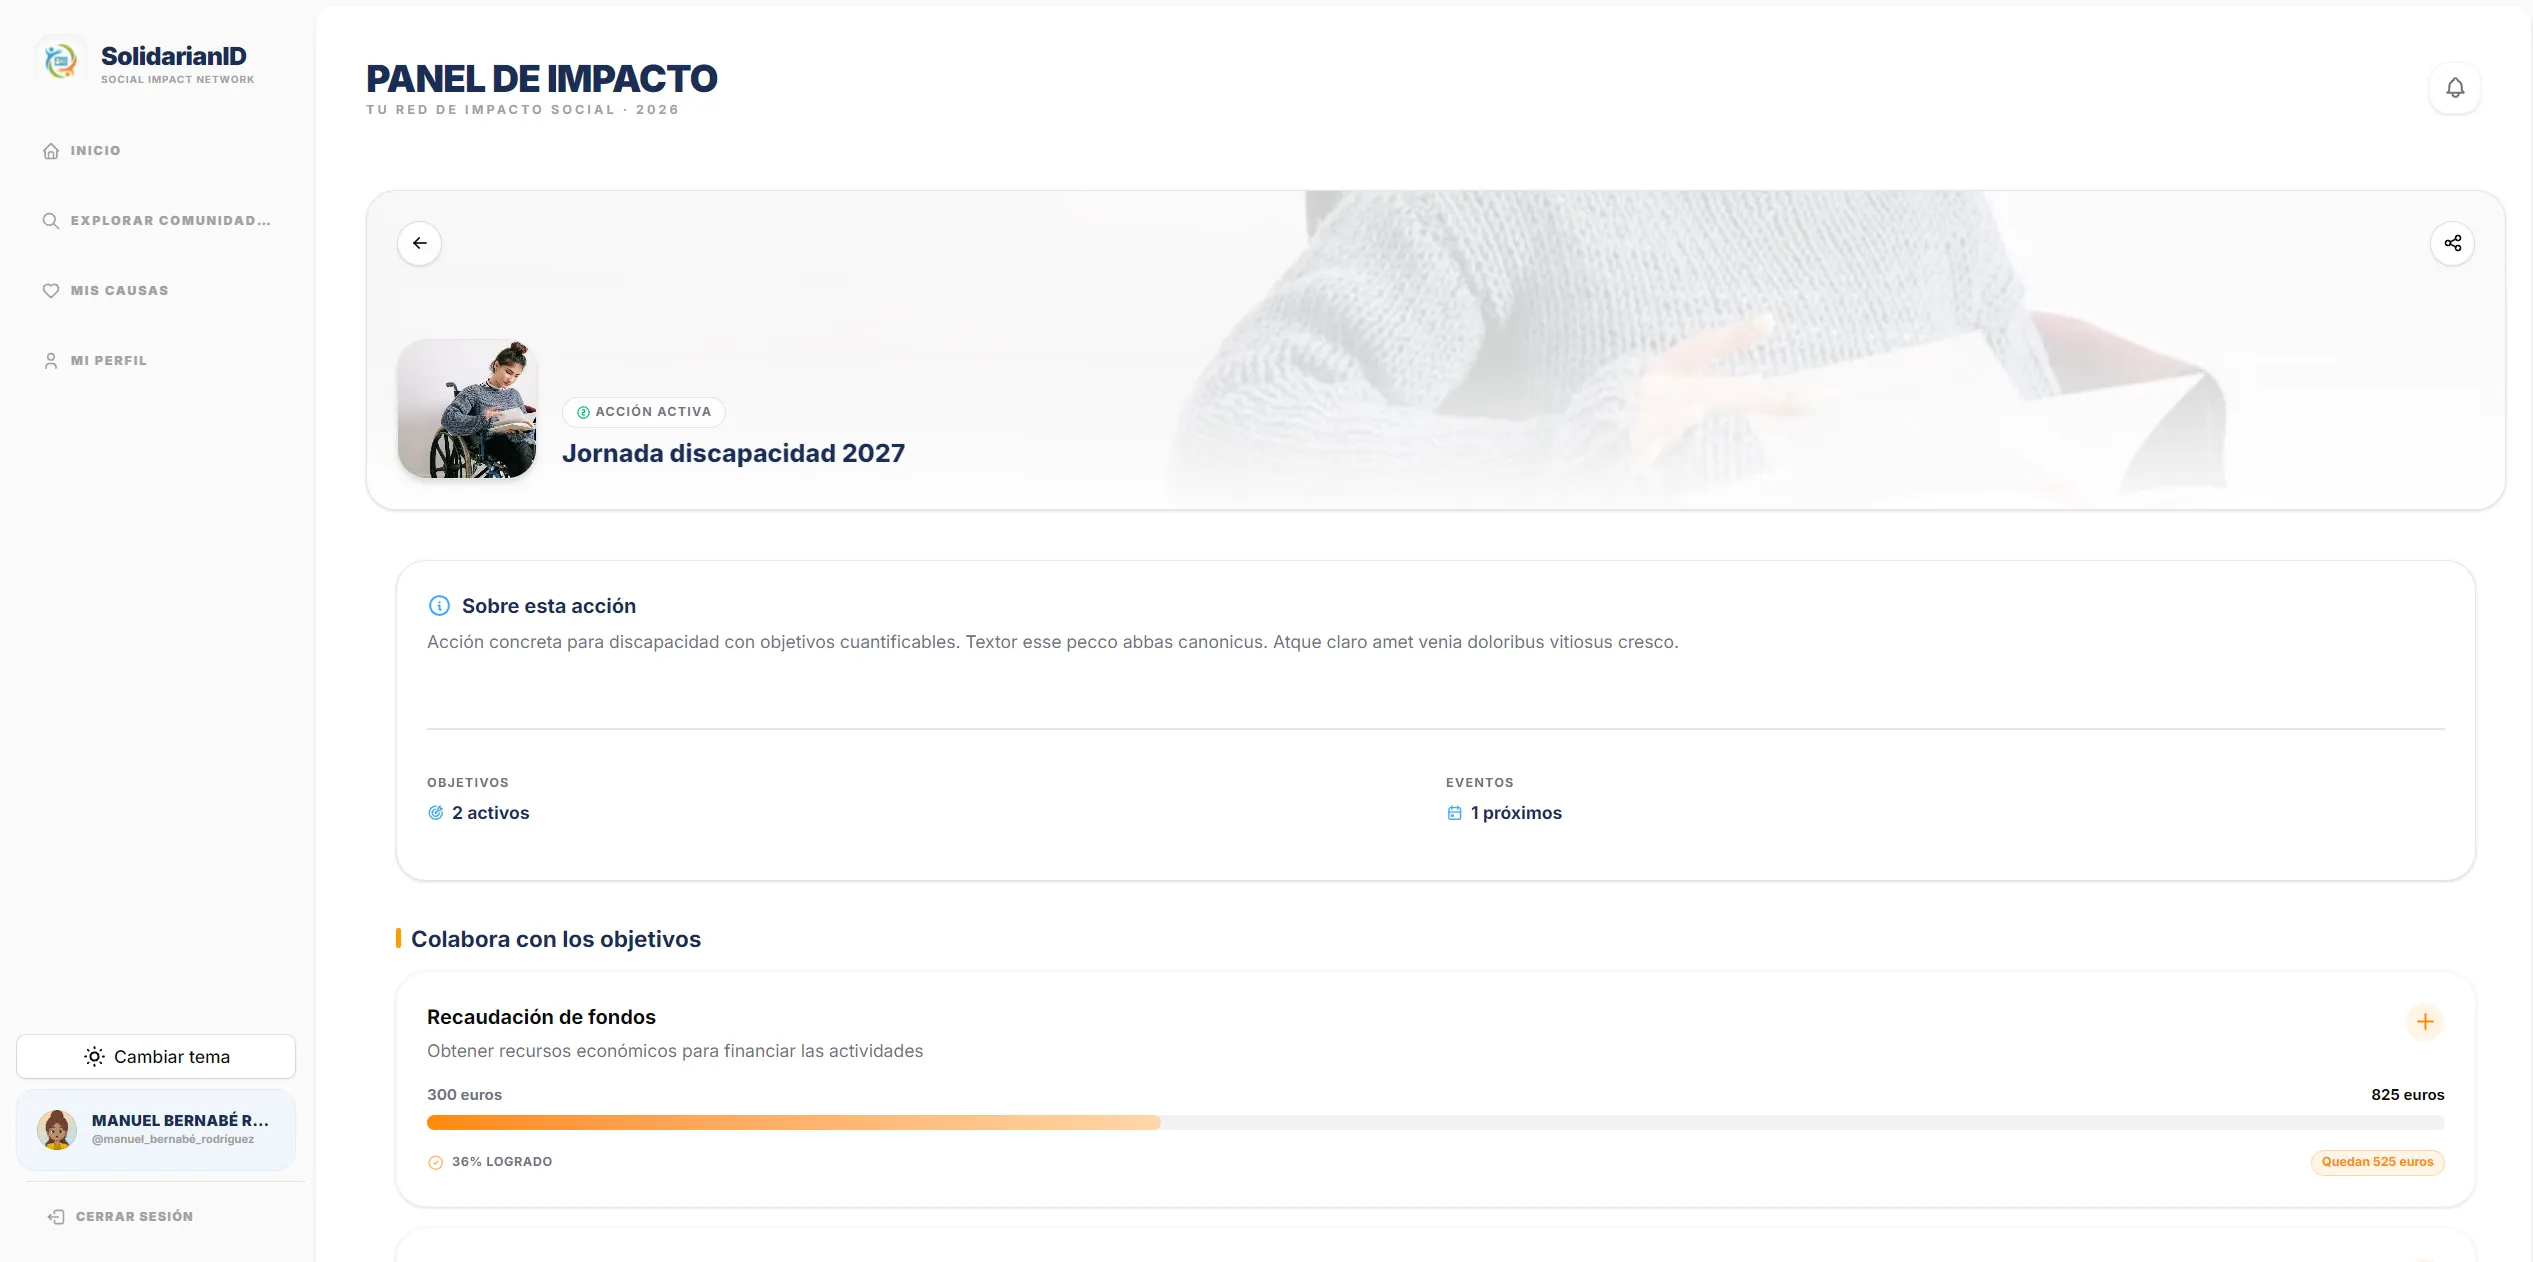The width and height of the screenshot is (2533, 1262).
Task: Click the PANEL DE IMPACTO page title
Action: tap(541, 79)
